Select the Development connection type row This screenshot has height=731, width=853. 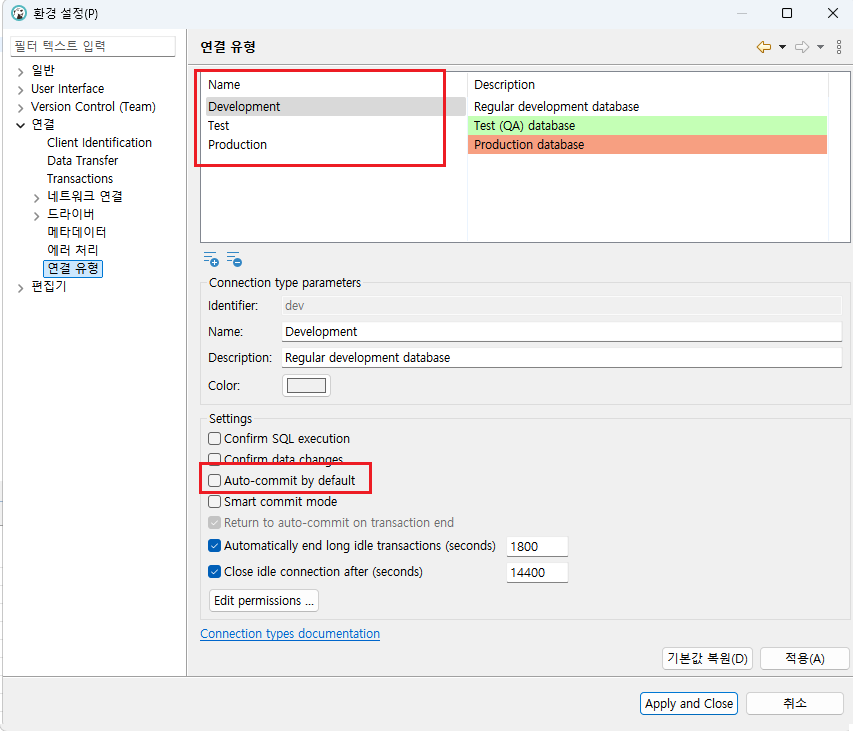coord(335,107)
